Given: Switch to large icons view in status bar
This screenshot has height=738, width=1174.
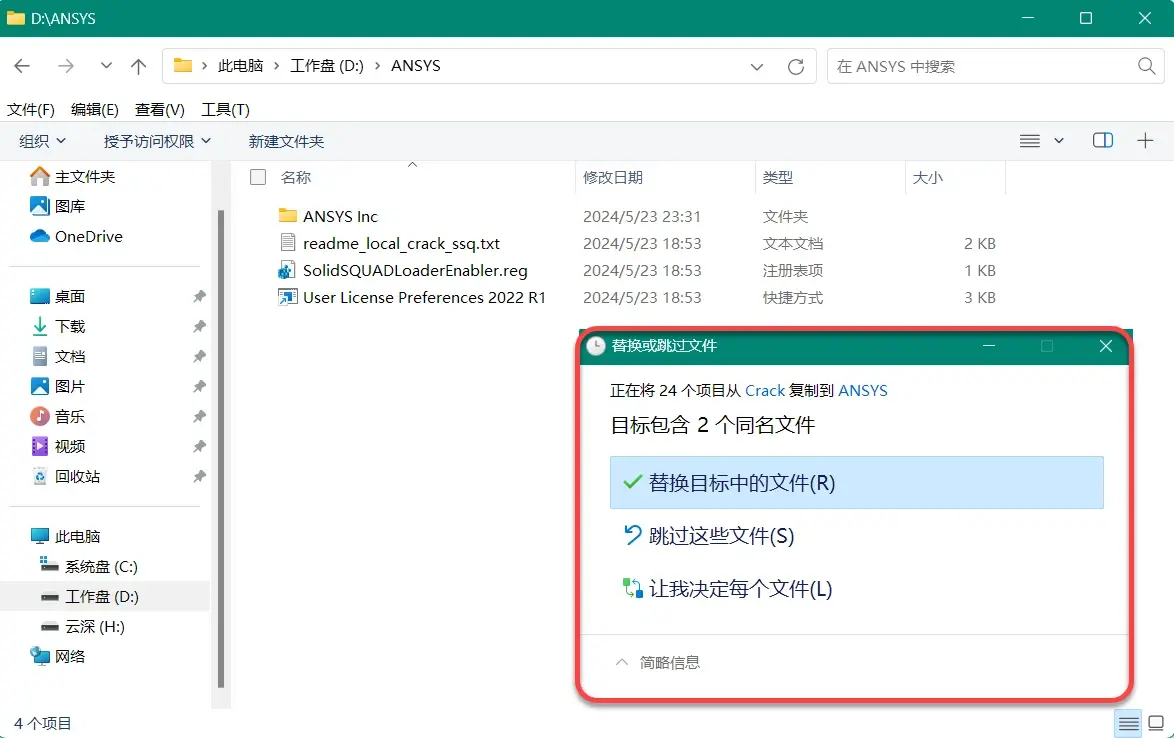Looking at the screenshot, I should click(x=1156, y=724).
